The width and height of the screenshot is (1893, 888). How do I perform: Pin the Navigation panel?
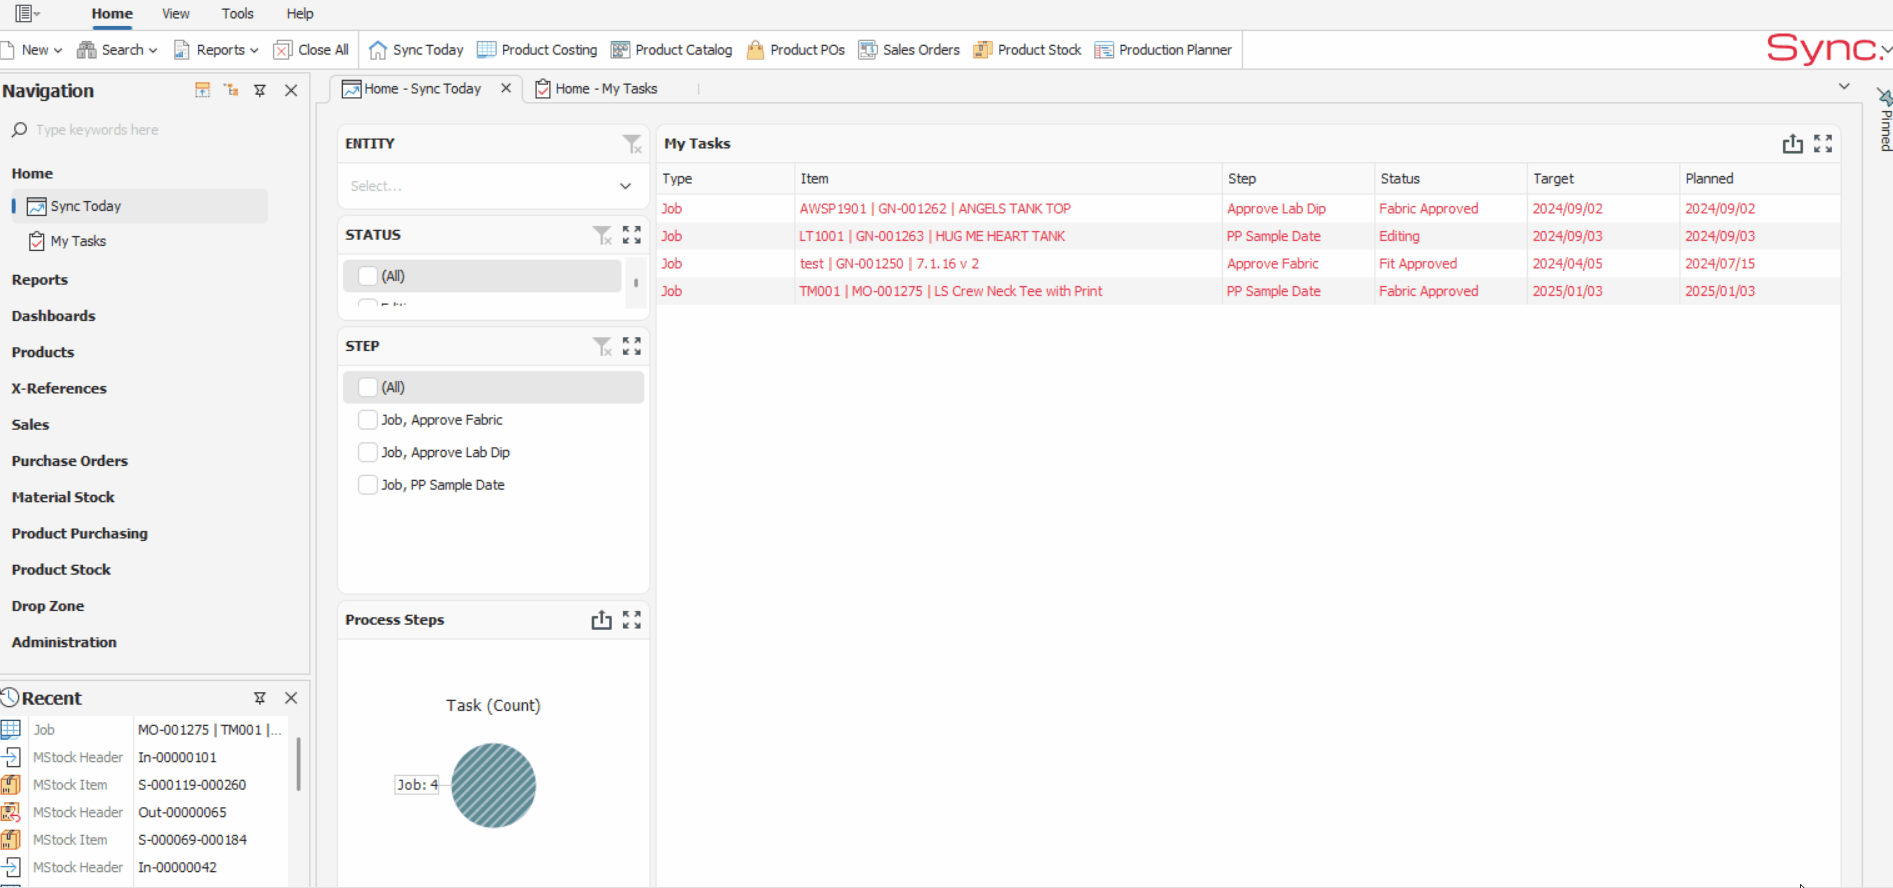coord(260,91)
